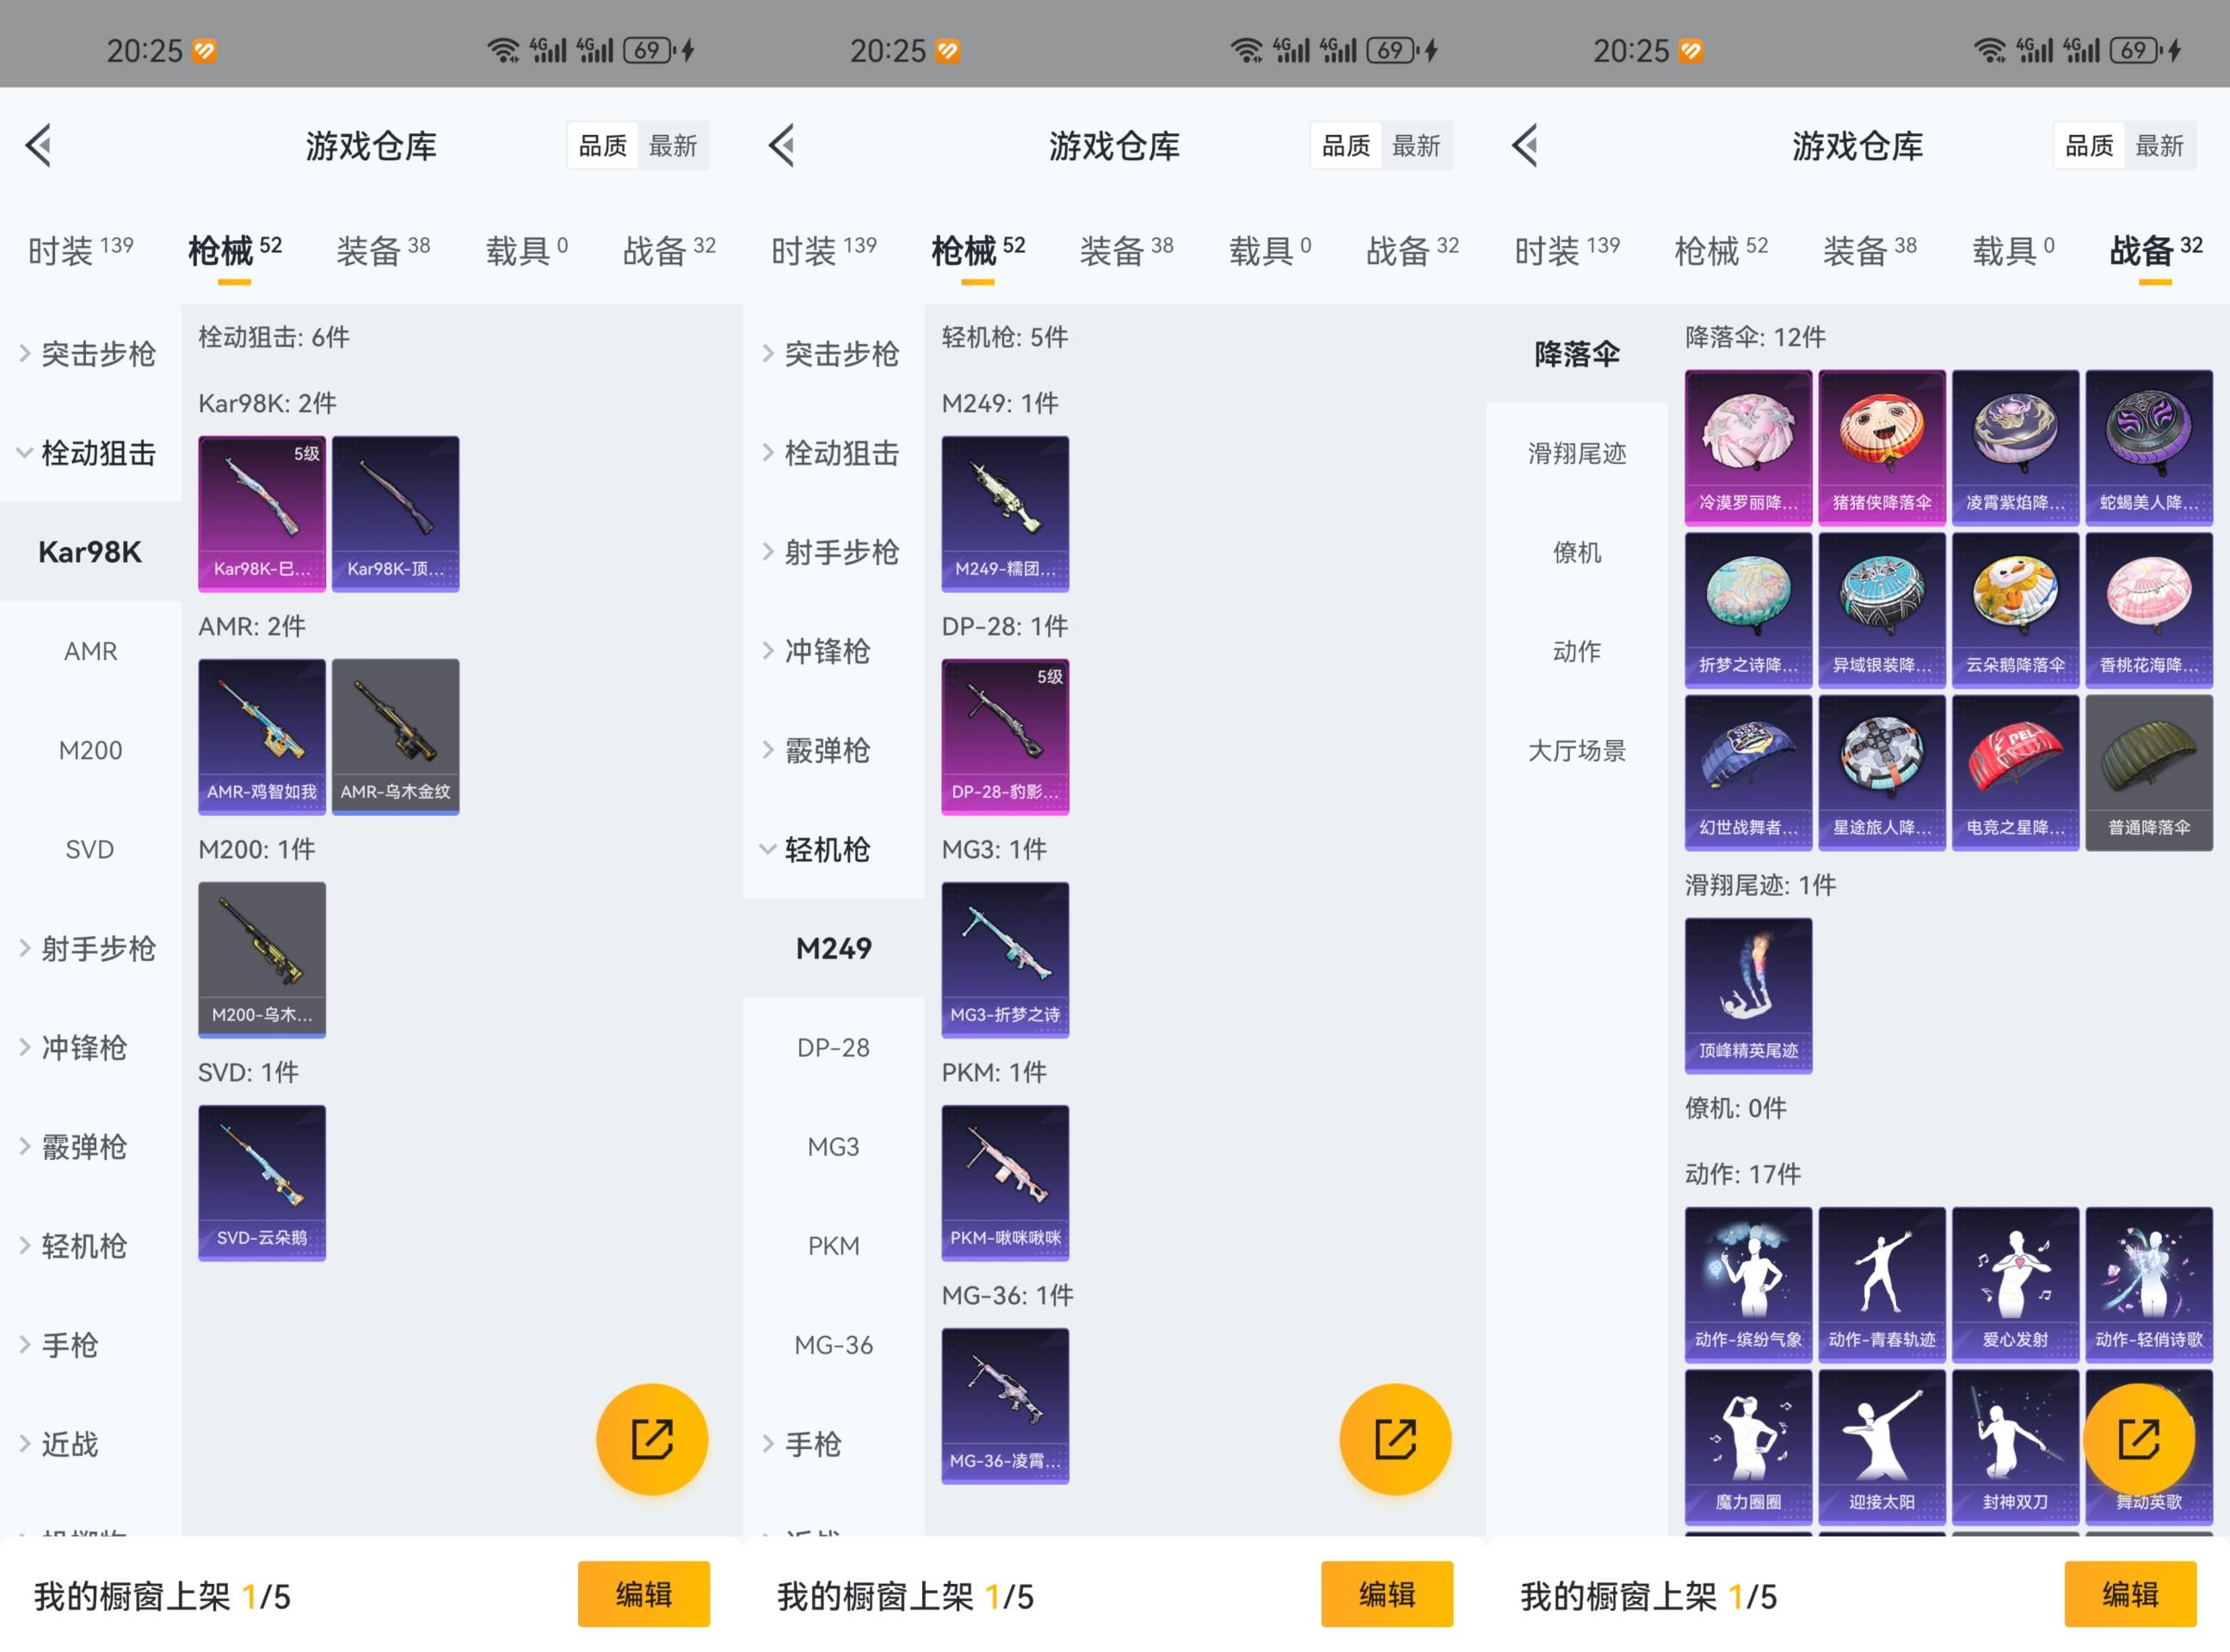Open the 猪猪侠降落伞 parachute item
Screen dimensions: 2230x1652
click(x=1882, y=447)
